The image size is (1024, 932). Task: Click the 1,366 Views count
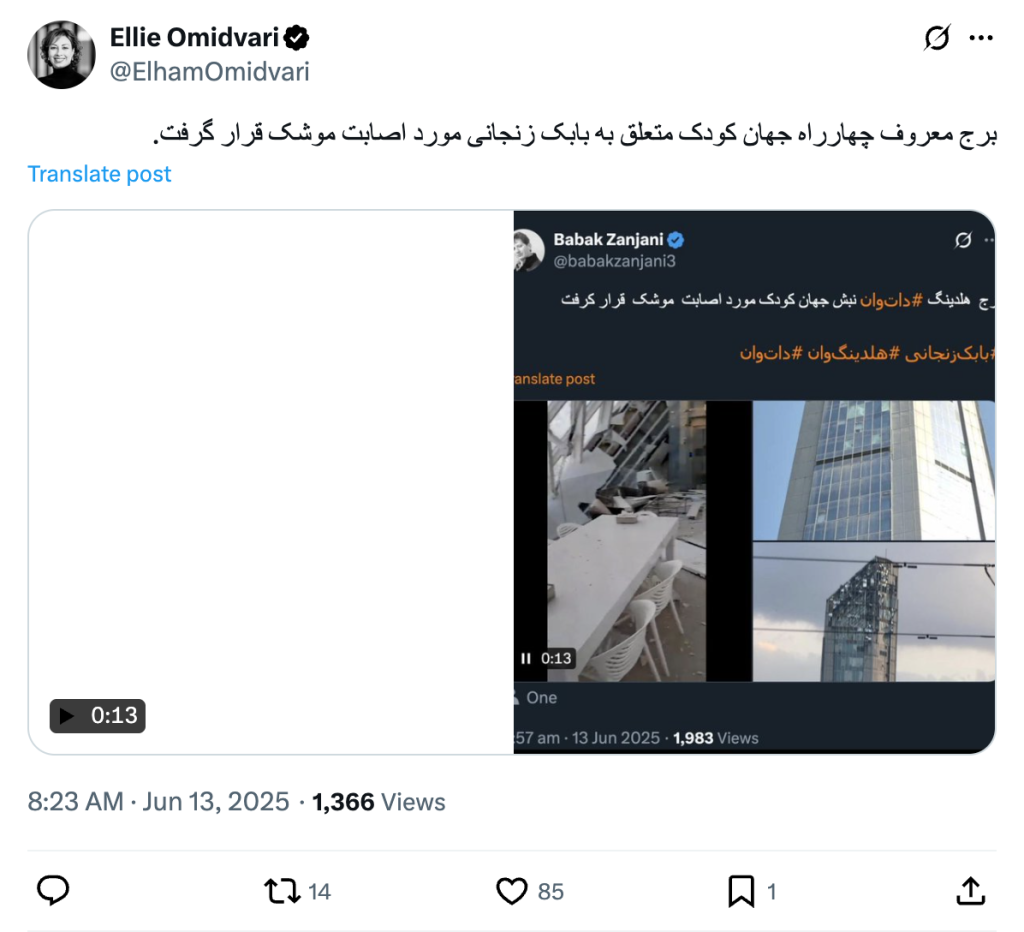[x=379, y=802]
